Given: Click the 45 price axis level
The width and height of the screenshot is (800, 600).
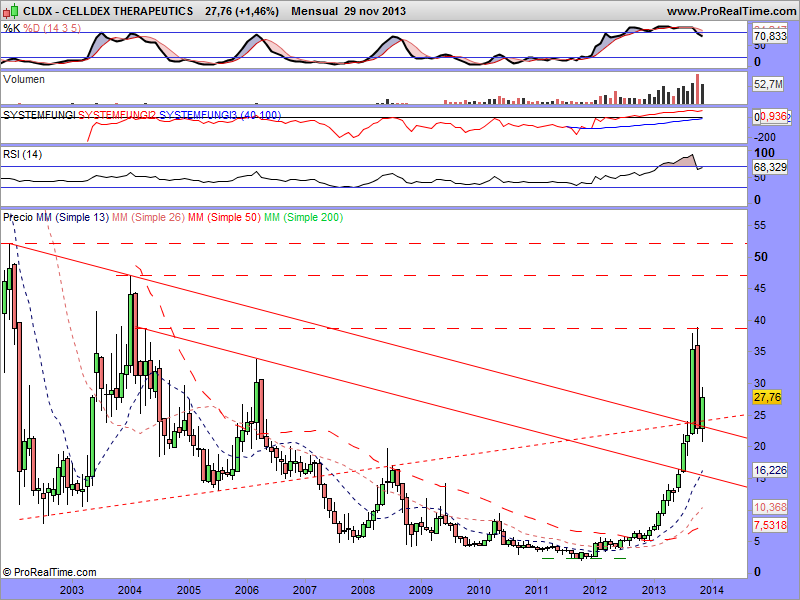Looking at the screenshot, I should (760, 288).
